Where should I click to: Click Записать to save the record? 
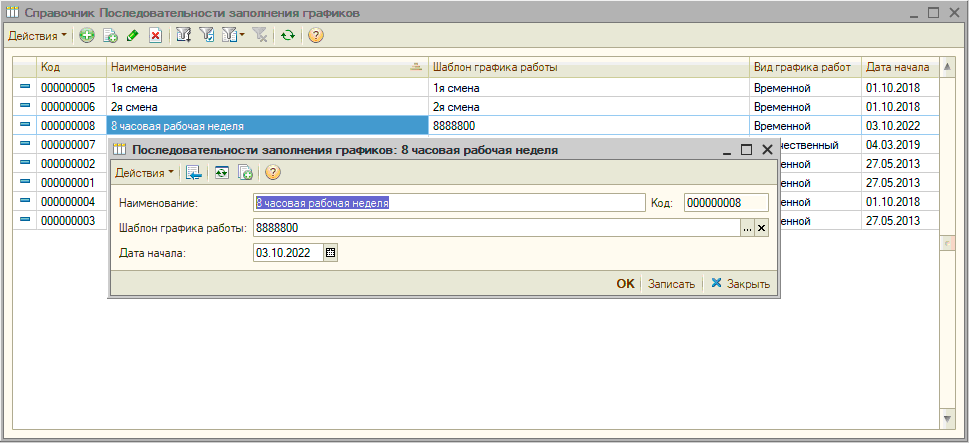671,284
